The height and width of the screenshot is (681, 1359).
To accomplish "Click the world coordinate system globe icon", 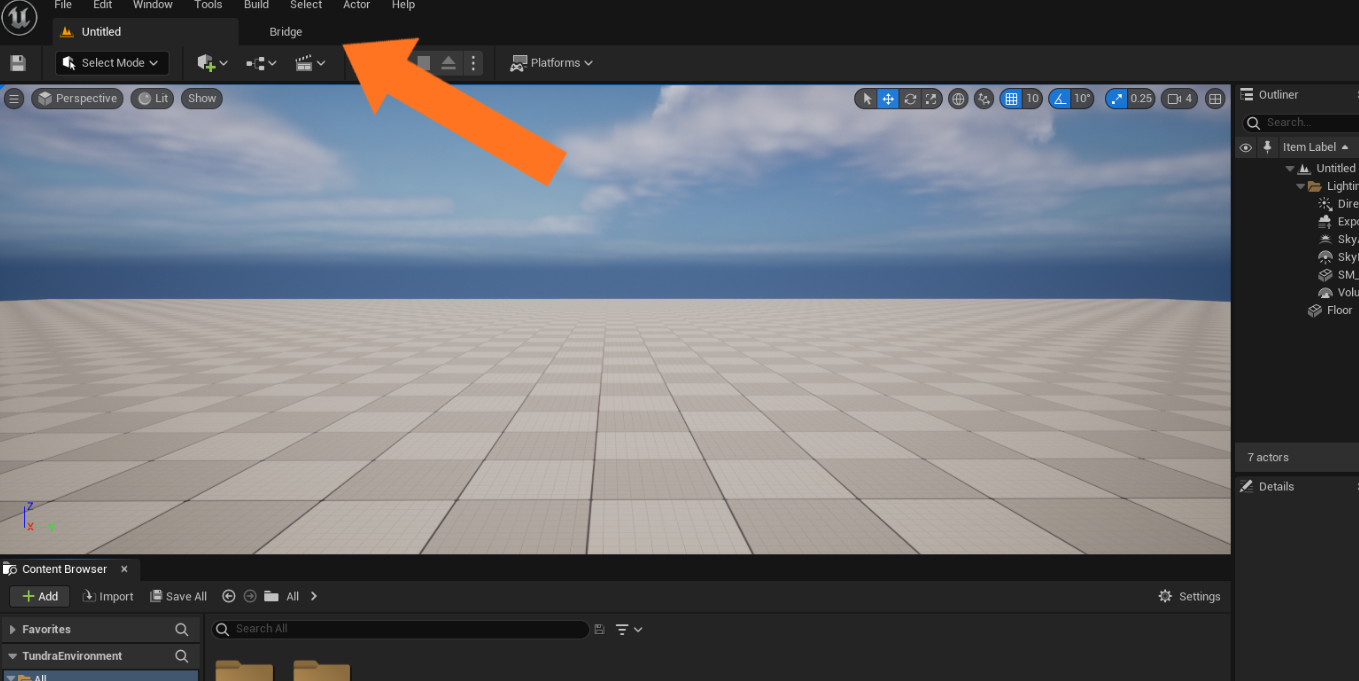I will 958,98.
